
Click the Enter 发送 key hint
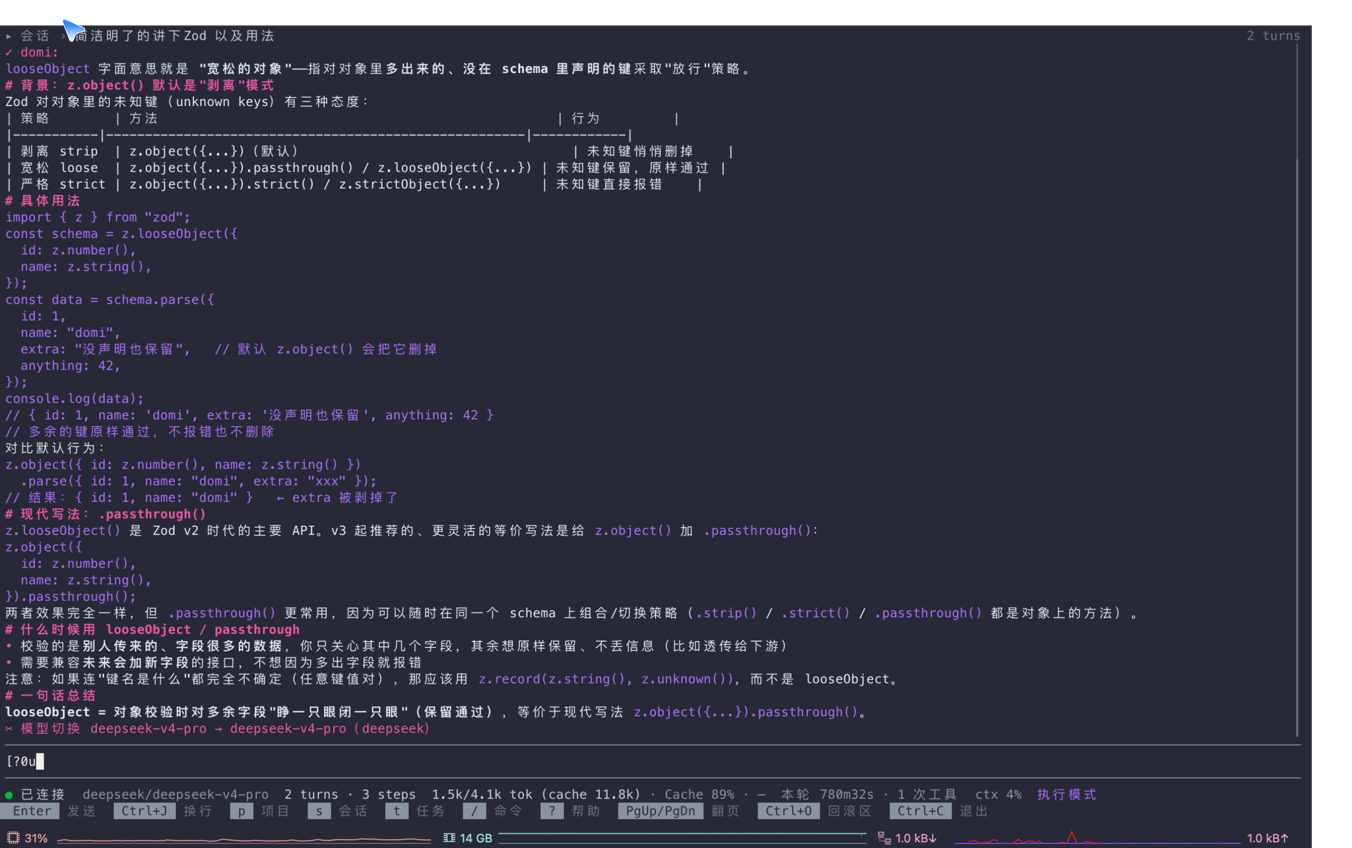tap(49, 811)
